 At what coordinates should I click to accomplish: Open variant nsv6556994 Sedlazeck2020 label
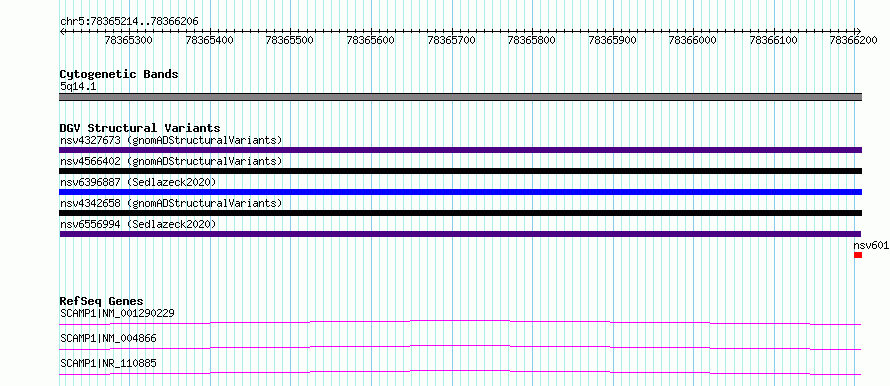(138, 225)
